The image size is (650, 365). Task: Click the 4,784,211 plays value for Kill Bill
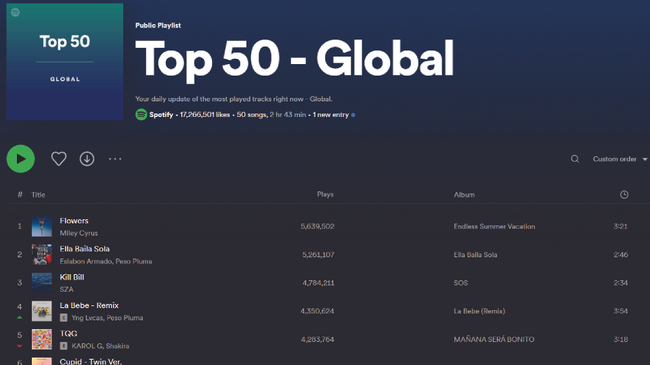pyautogui.click(x=318, y=283)
